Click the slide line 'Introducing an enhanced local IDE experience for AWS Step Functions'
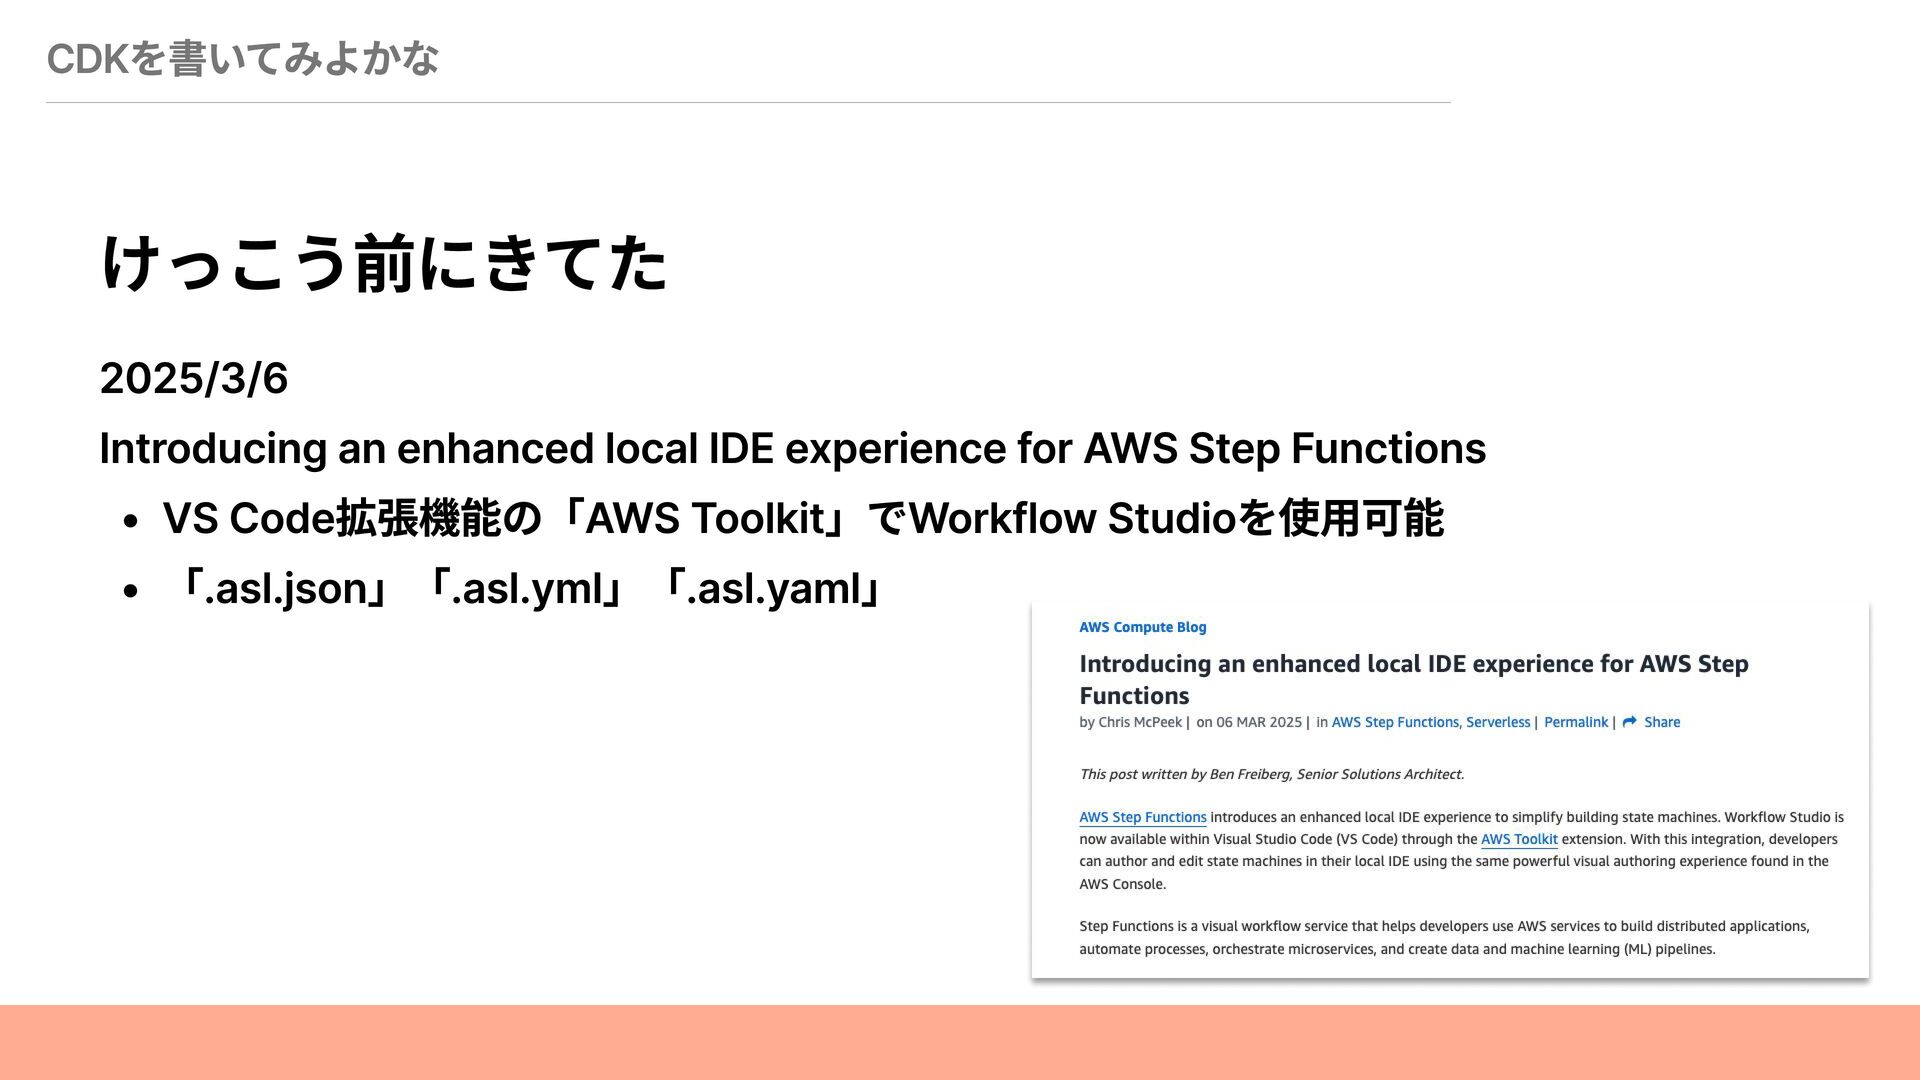1920x1080 pixels. click(x=793, y=448)
